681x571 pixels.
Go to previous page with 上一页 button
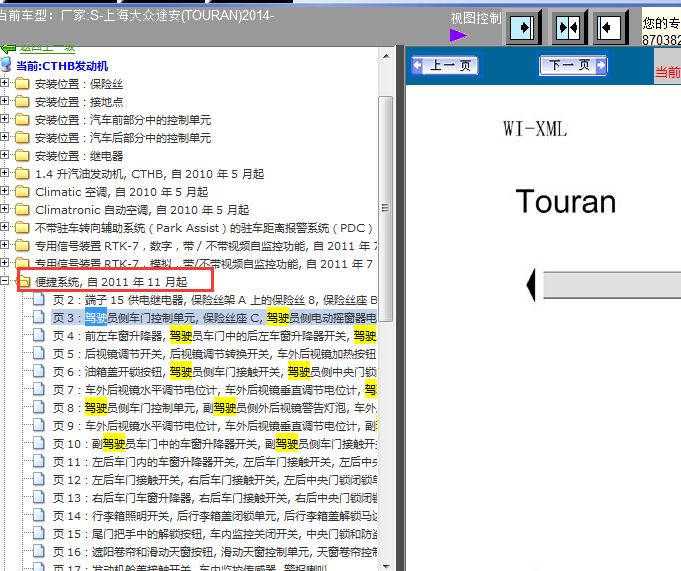[444, 66]
